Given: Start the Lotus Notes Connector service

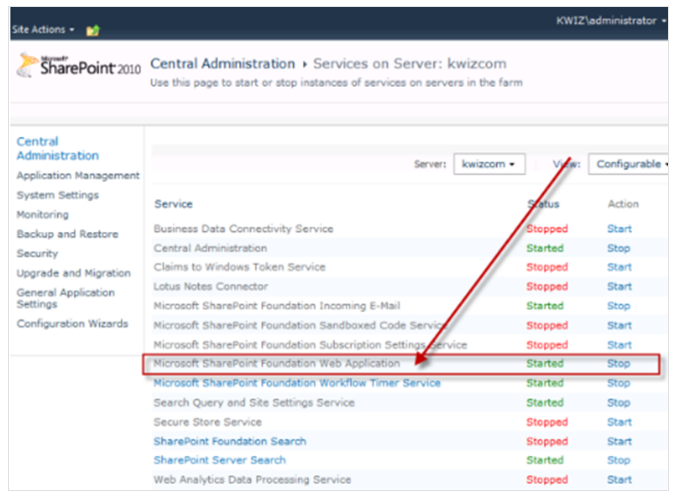Looking at the screenshot, I should (x=619, y=286).
